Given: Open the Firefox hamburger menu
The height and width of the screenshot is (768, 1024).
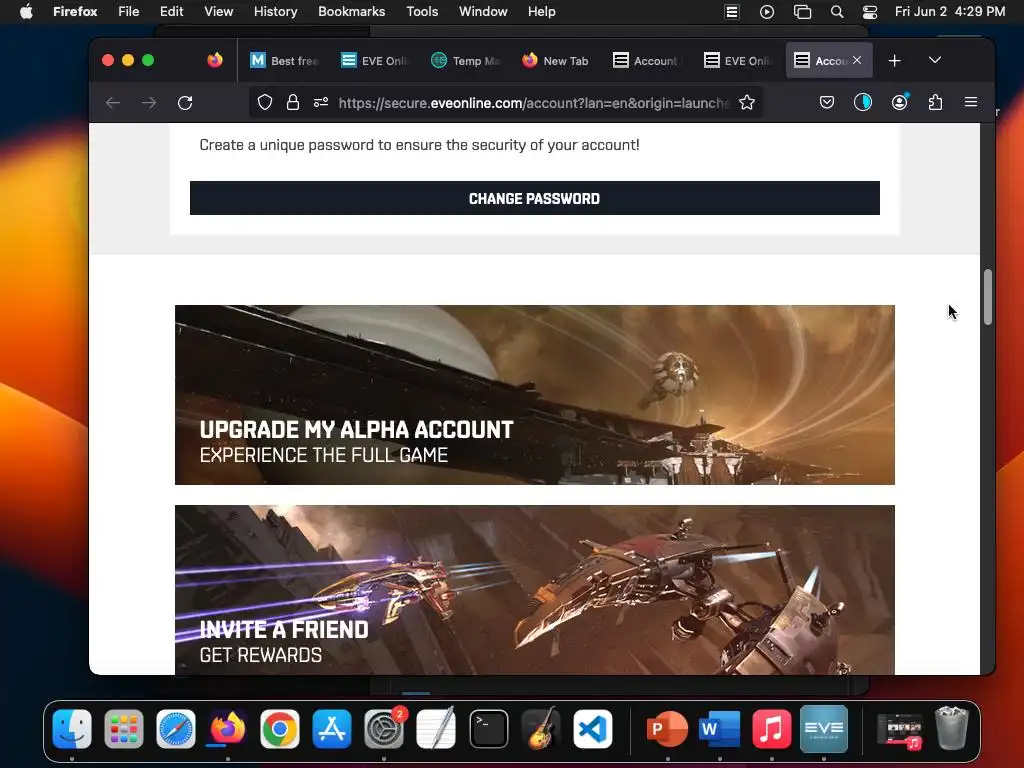Looking at the screenshot, I should [x=971, y=103].
